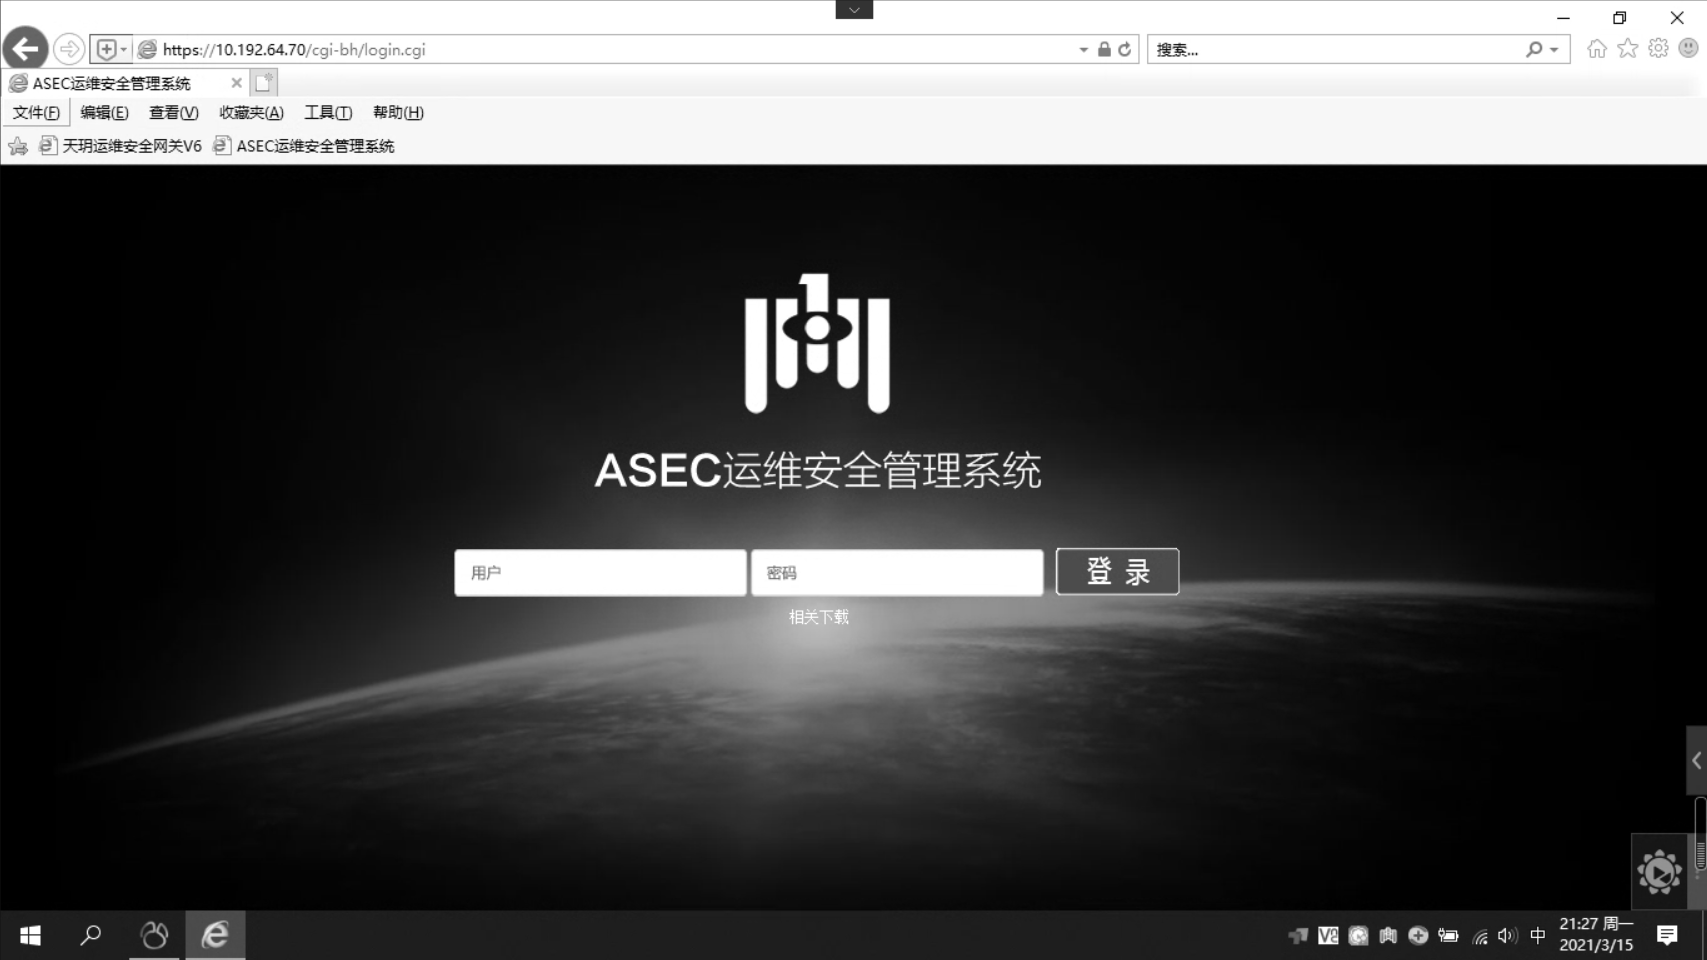Minimize the browser window
Screen dimensions: 1707x960
1563,18
